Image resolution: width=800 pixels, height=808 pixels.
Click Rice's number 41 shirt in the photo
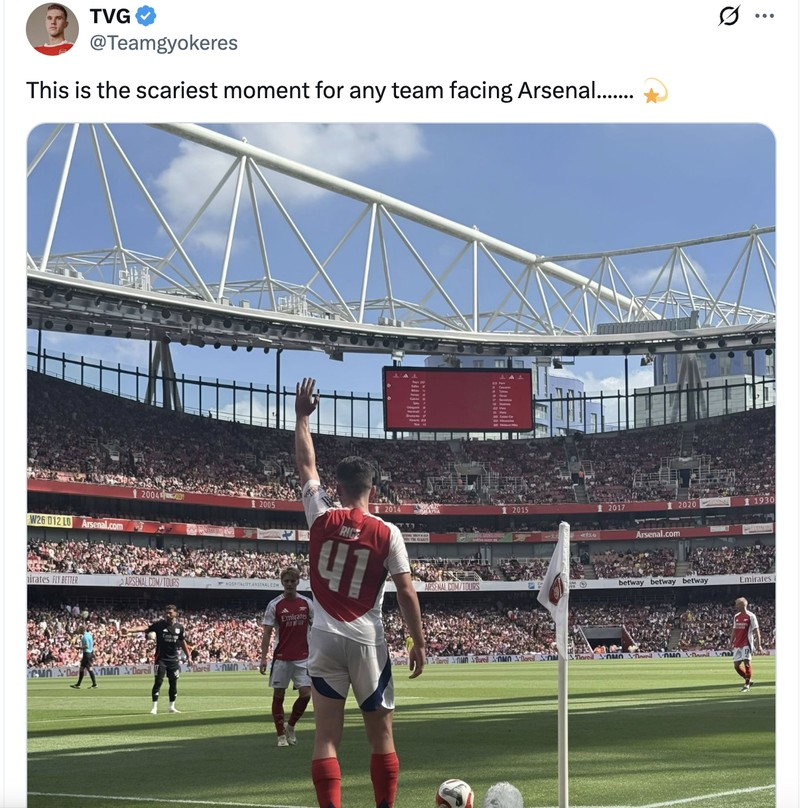346,570
